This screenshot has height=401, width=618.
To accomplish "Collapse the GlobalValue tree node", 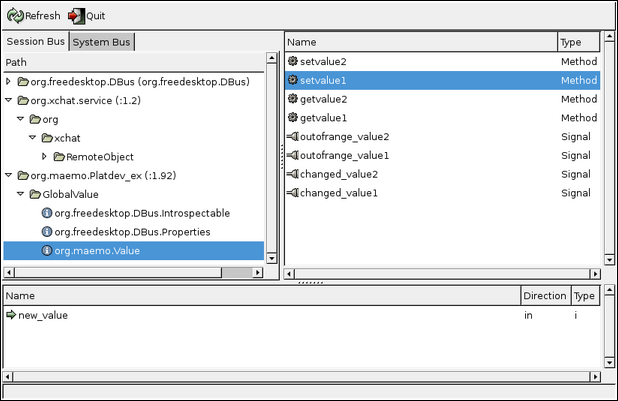I will pos(22,195).
